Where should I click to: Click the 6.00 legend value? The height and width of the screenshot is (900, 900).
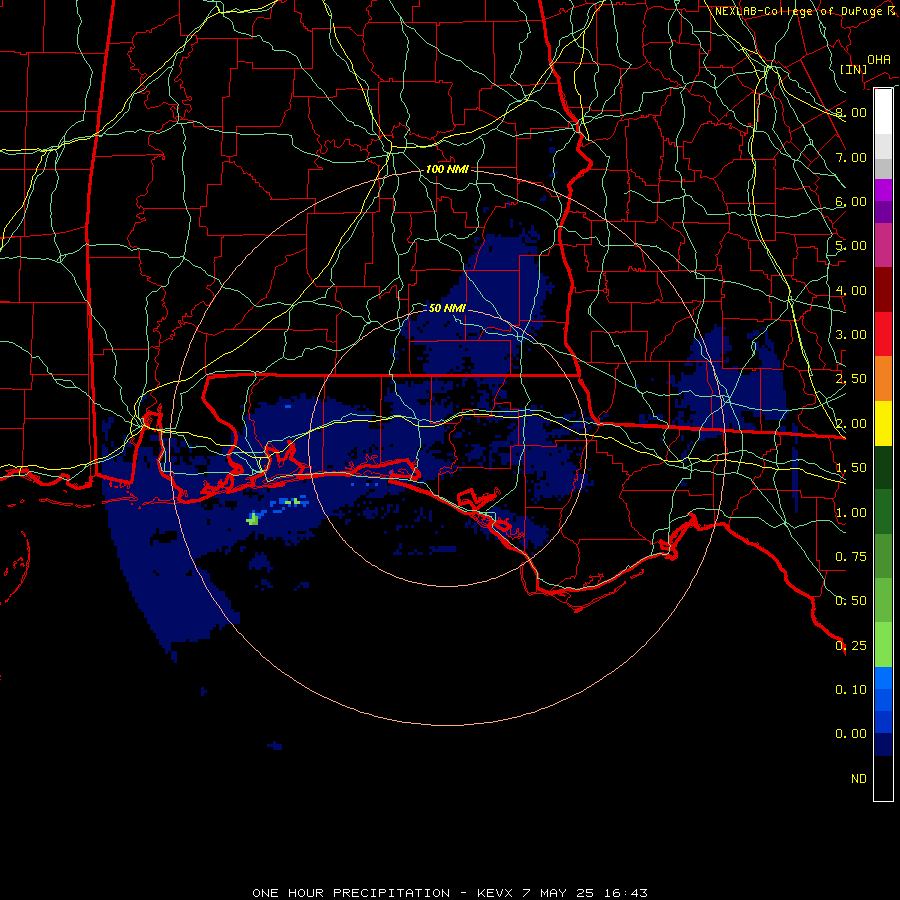click(x=851, y=201)
